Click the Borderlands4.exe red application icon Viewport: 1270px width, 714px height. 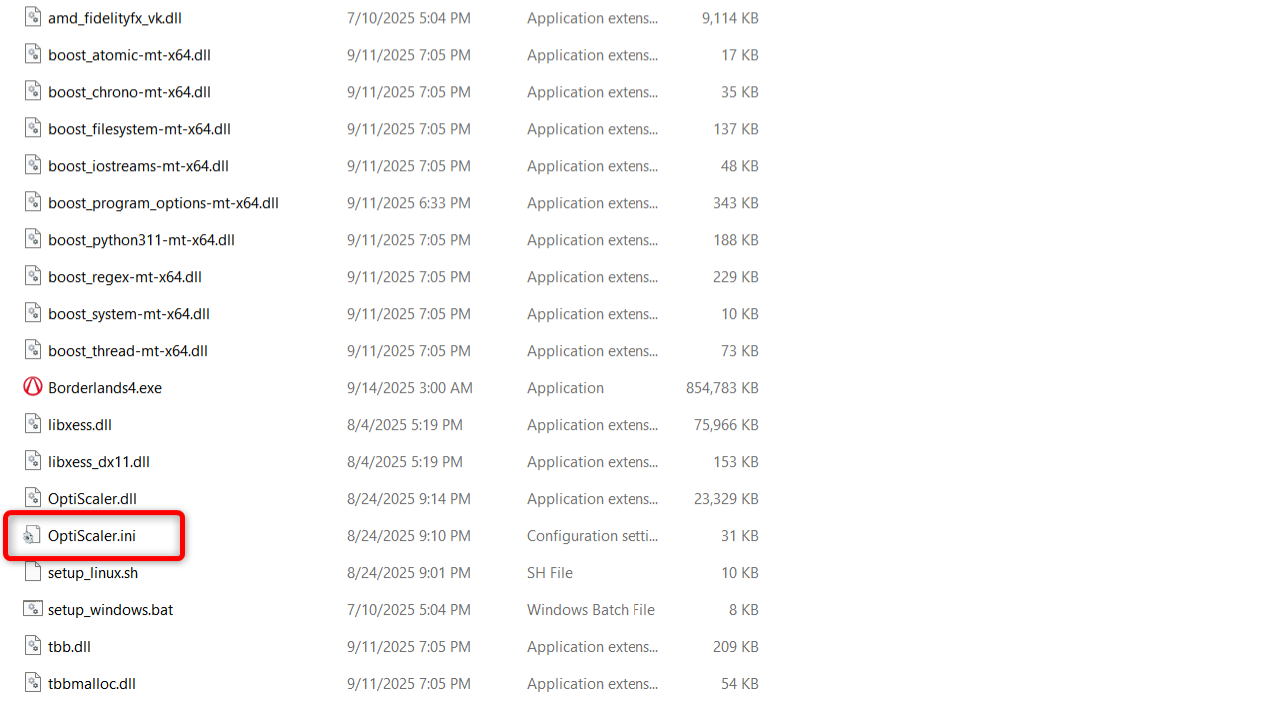pyautogui.click(x=32, y=388)
